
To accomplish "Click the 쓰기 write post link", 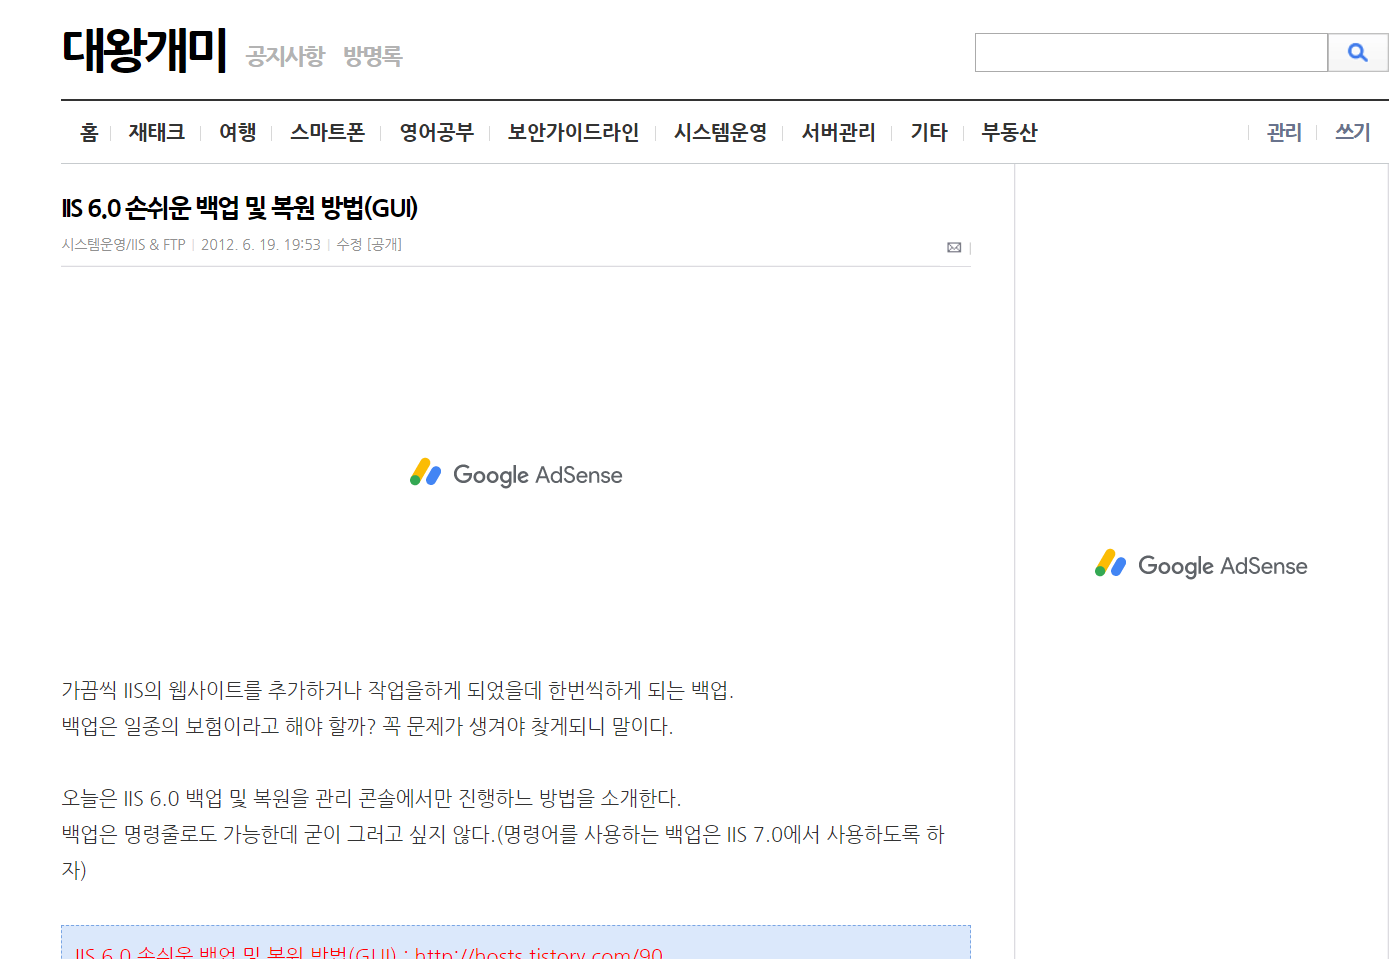I will pyautogui.click(x=1353, y=132).
